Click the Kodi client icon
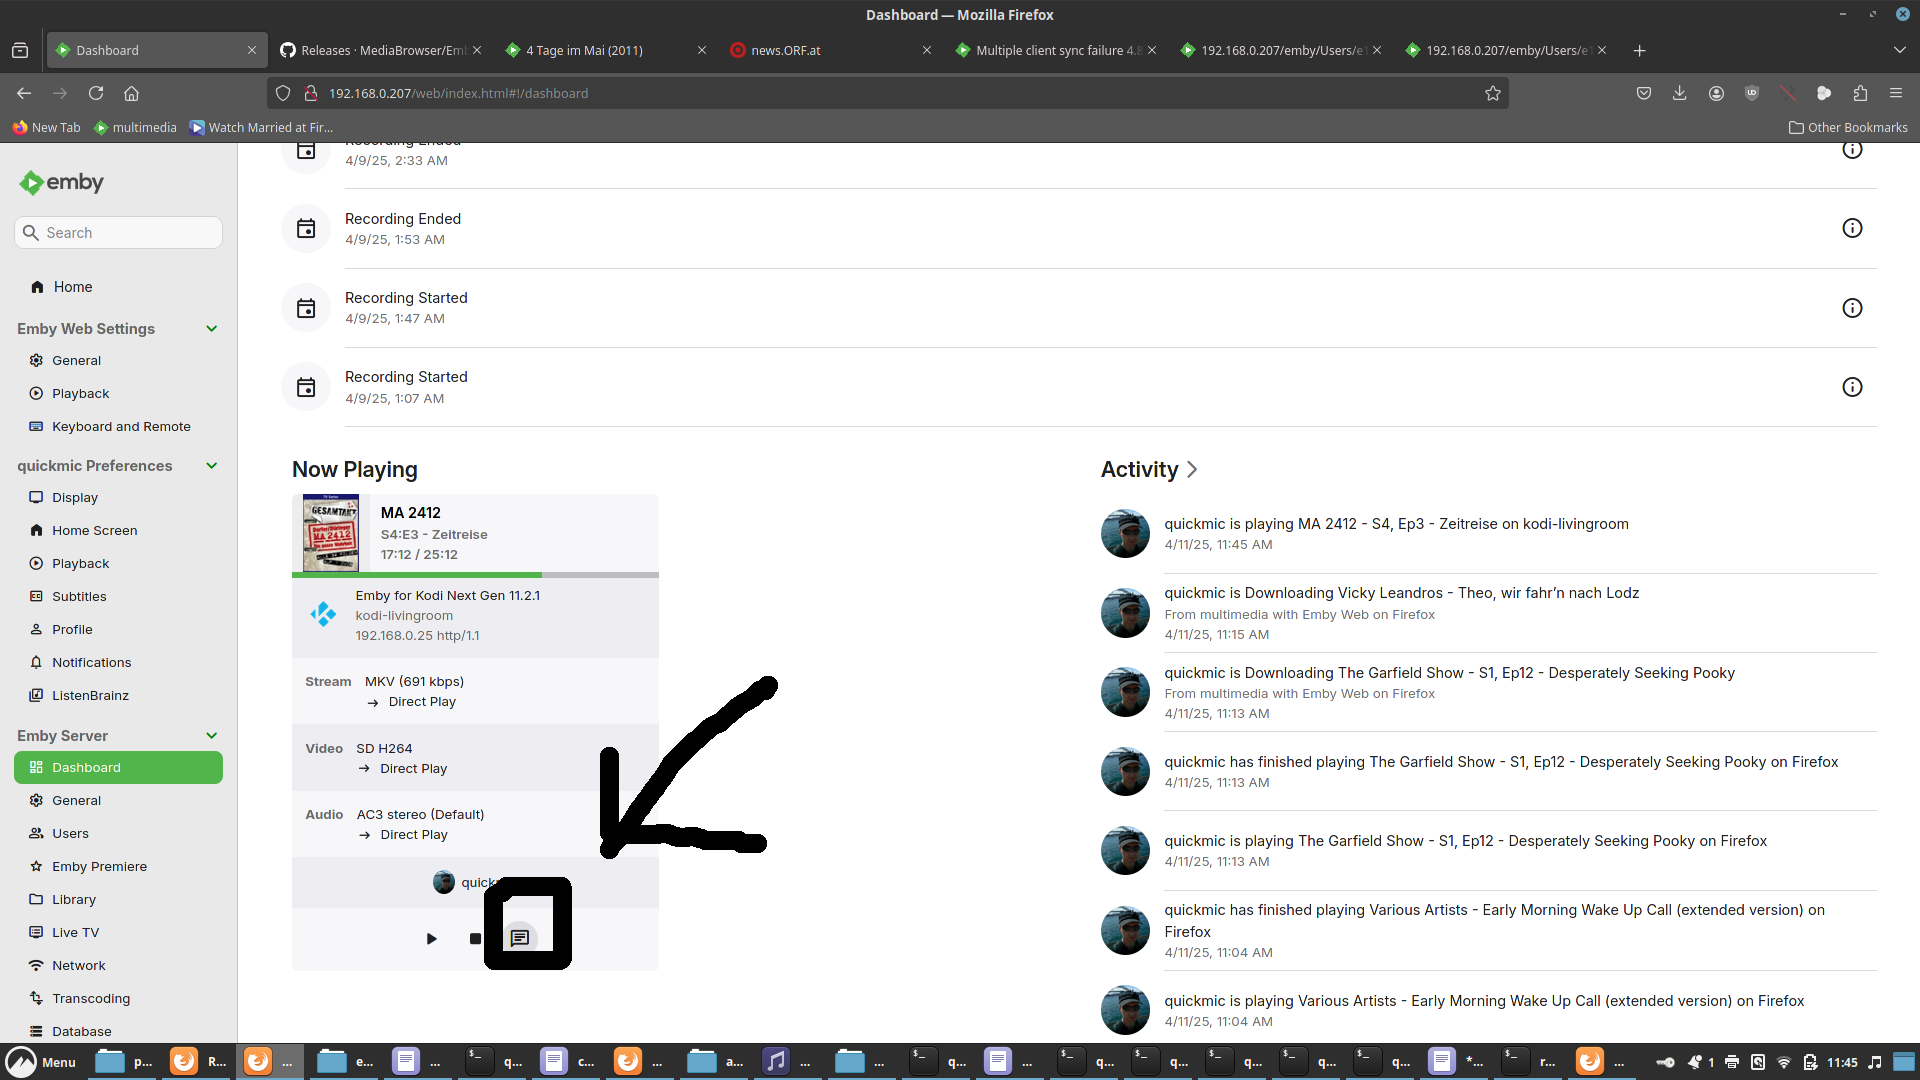Viewport: 1920px width, 1080px height. click(323, 614)
